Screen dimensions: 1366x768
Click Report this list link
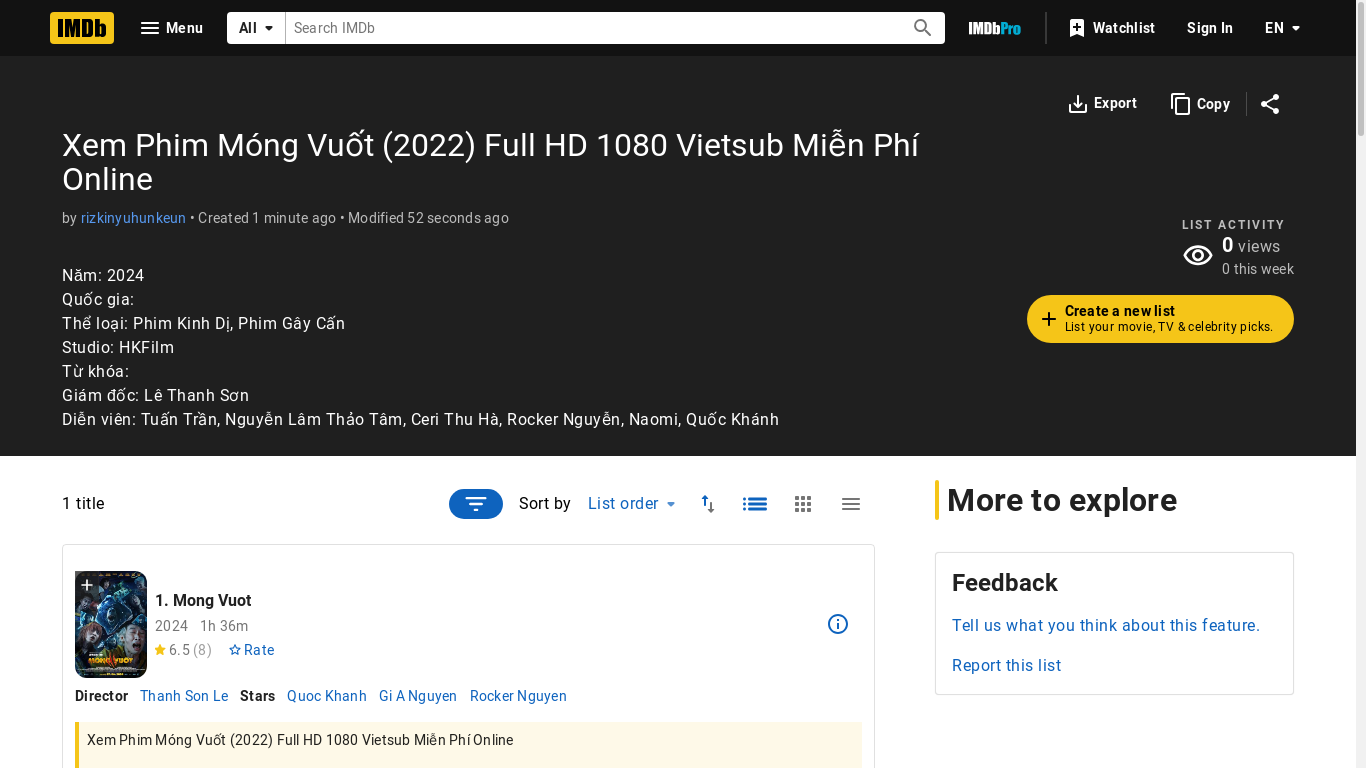pyautogui.click(x=1006, y=665)
